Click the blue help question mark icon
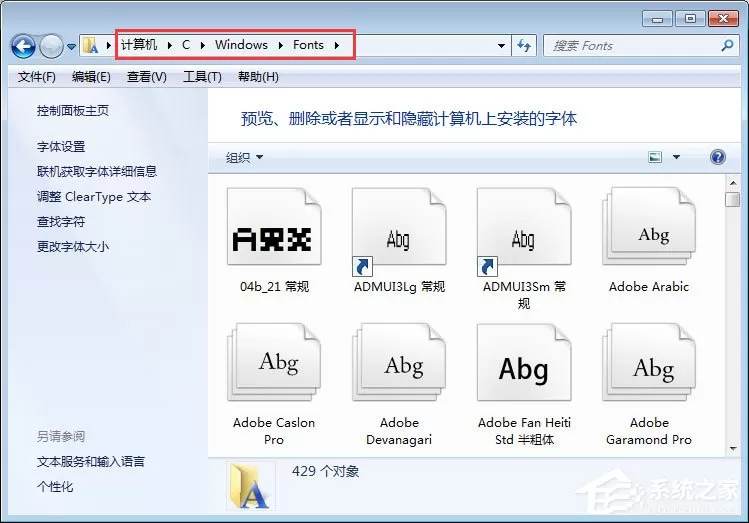 pyautogui.click(x=717, y=157)
